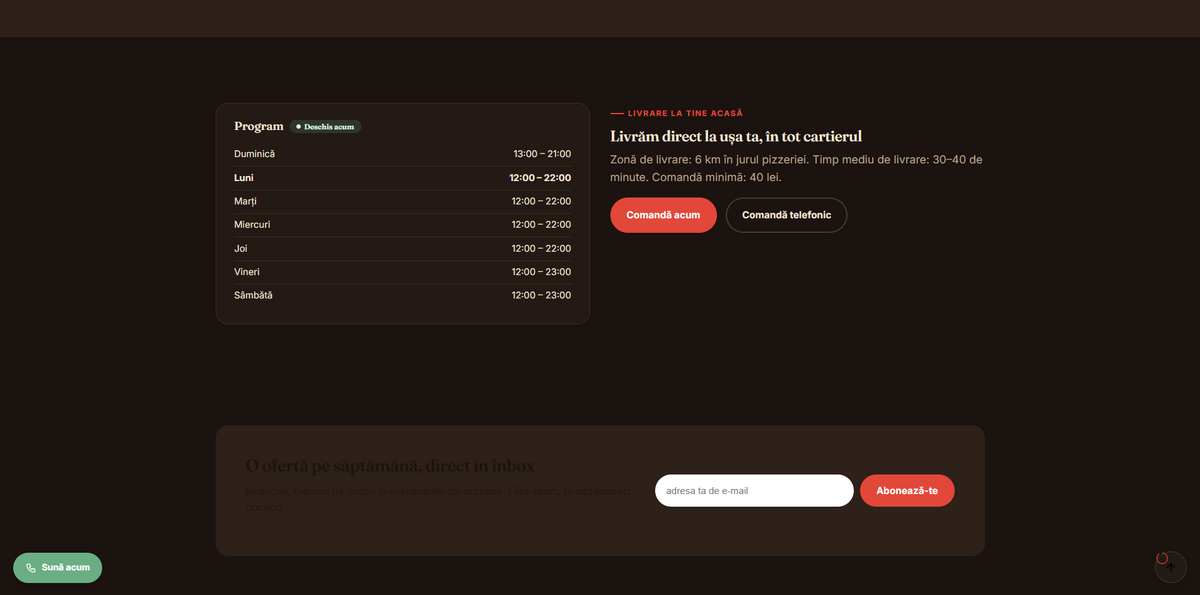Select the Duminică schedule row
The image size is (1200, 595).
403,154
